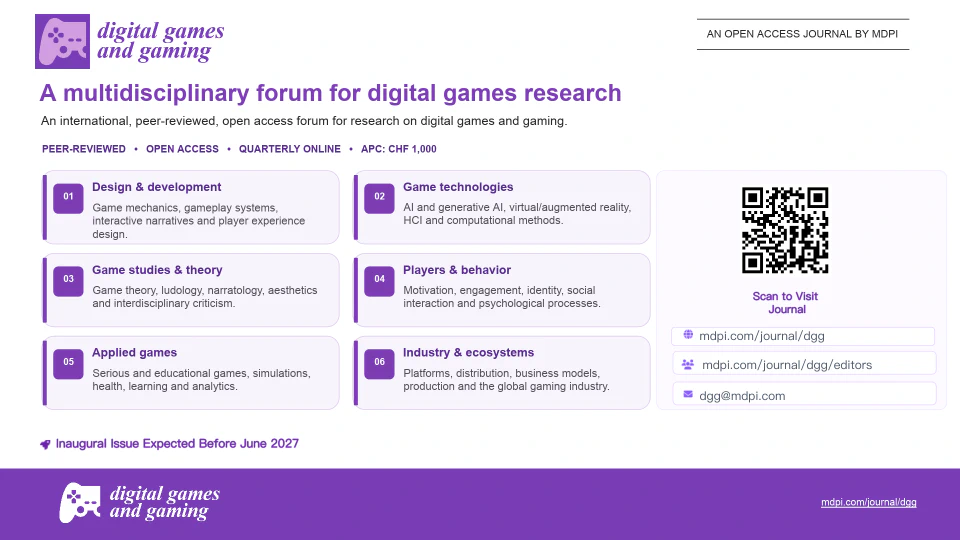Click Inaugural Issue Expected Before June 2027
The image size is (960, 540).
point(177,443)
